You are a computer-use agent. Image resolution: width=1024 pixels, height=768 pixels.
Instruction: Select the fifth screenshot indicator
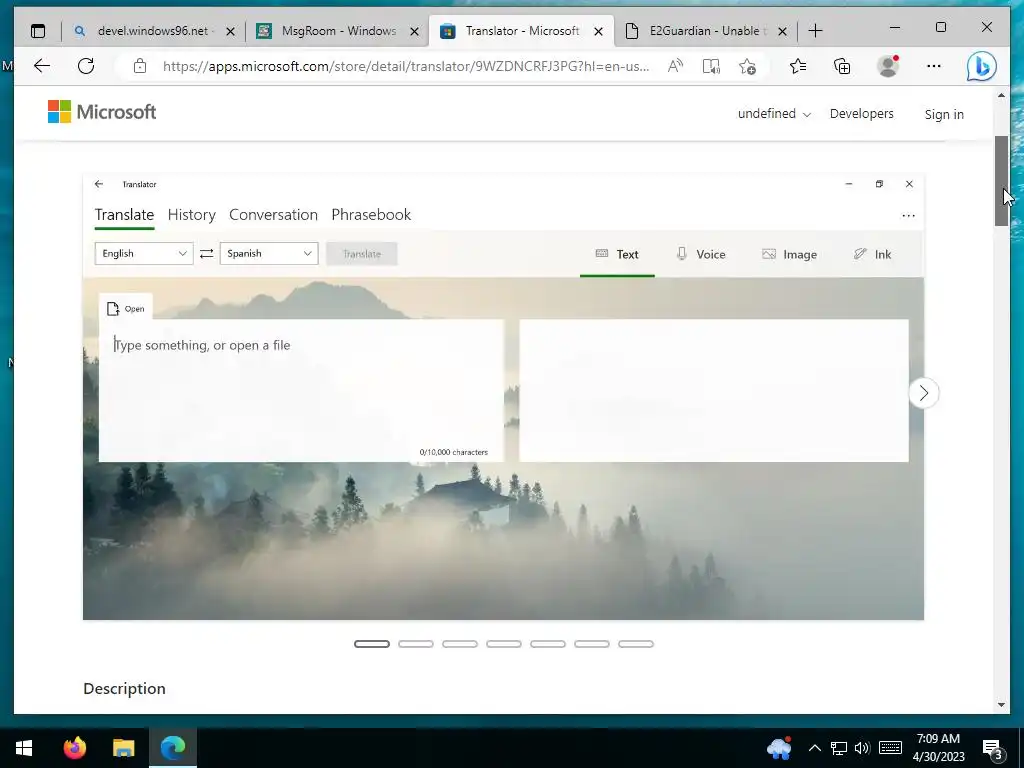(x=548, y=644)
